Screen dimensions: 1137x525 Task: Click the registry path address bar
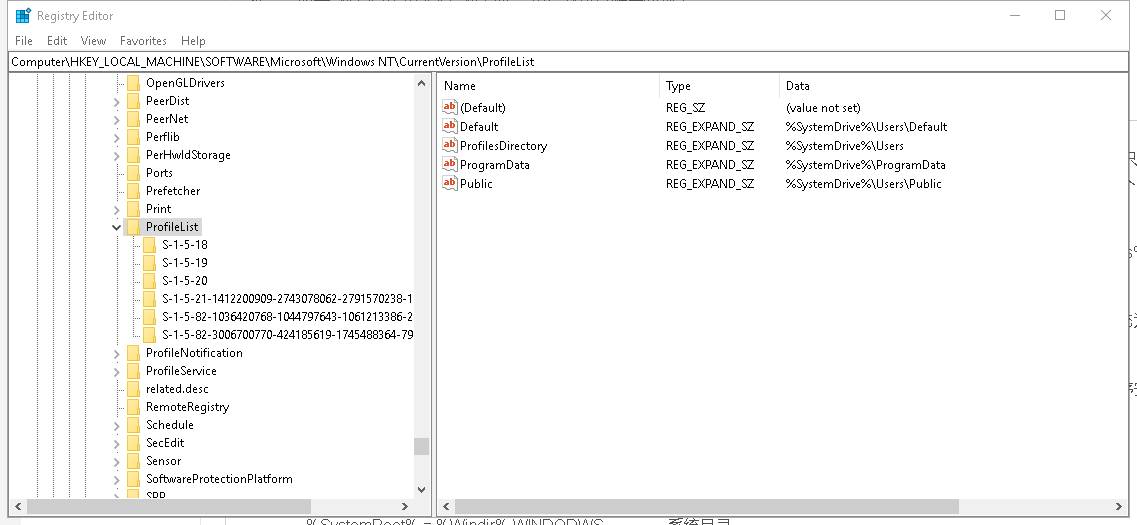pos(568,62)
